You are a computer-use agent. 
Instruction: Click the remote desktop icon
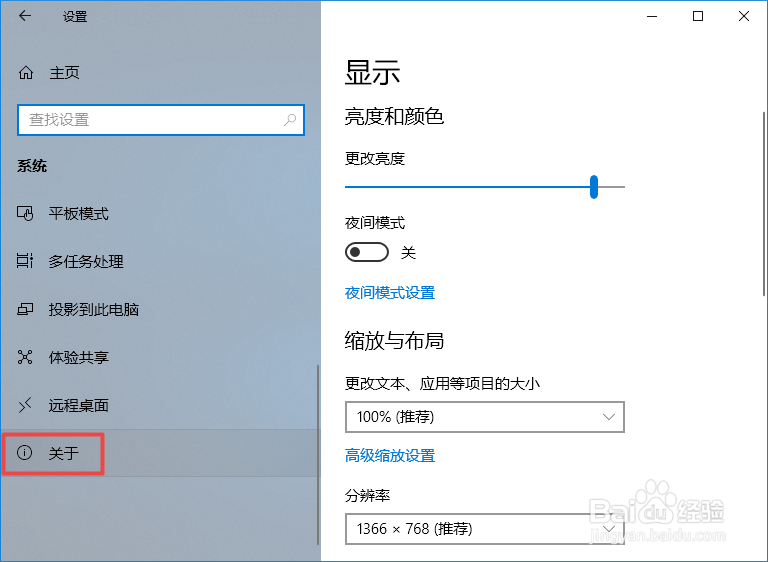(x=25, y=405)
